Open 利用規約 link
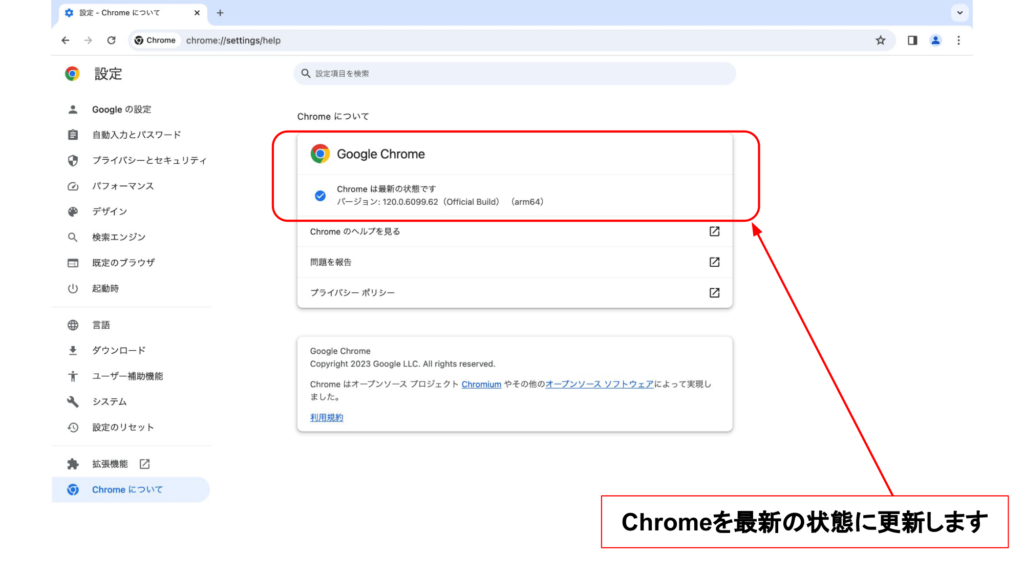The height and width of the screenshot is (576, 1024). tap(326, 417)
